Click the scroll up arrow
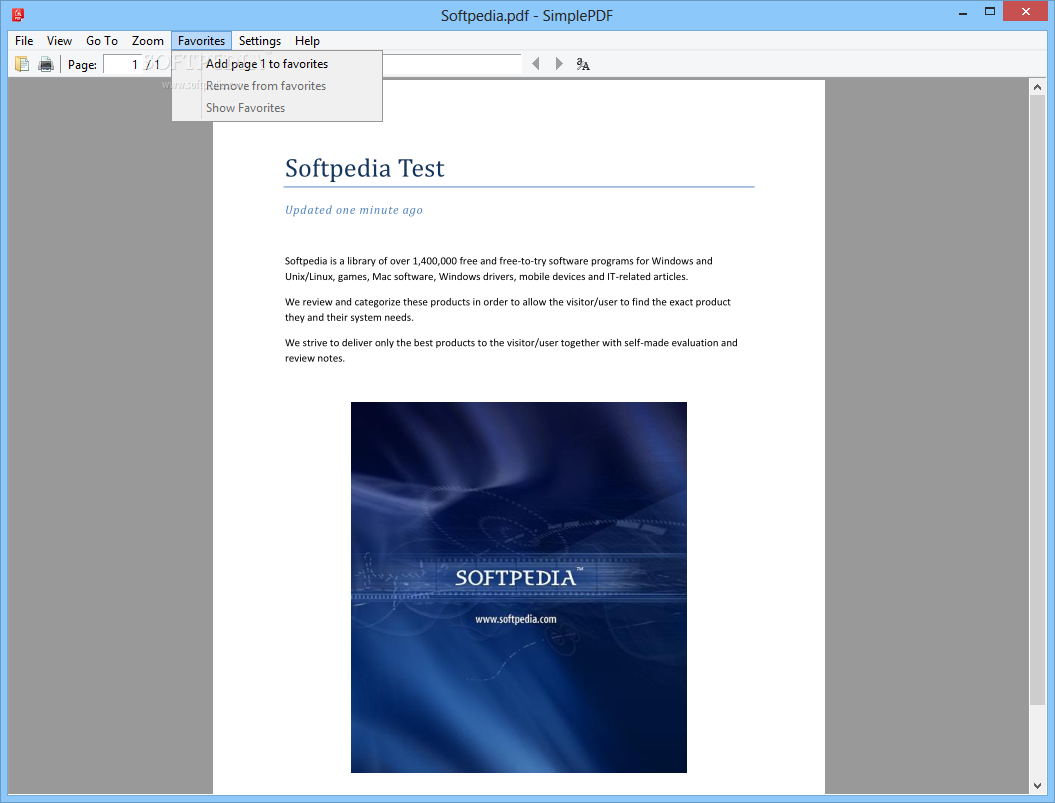1055x803 pixels. coord(1037,86)
